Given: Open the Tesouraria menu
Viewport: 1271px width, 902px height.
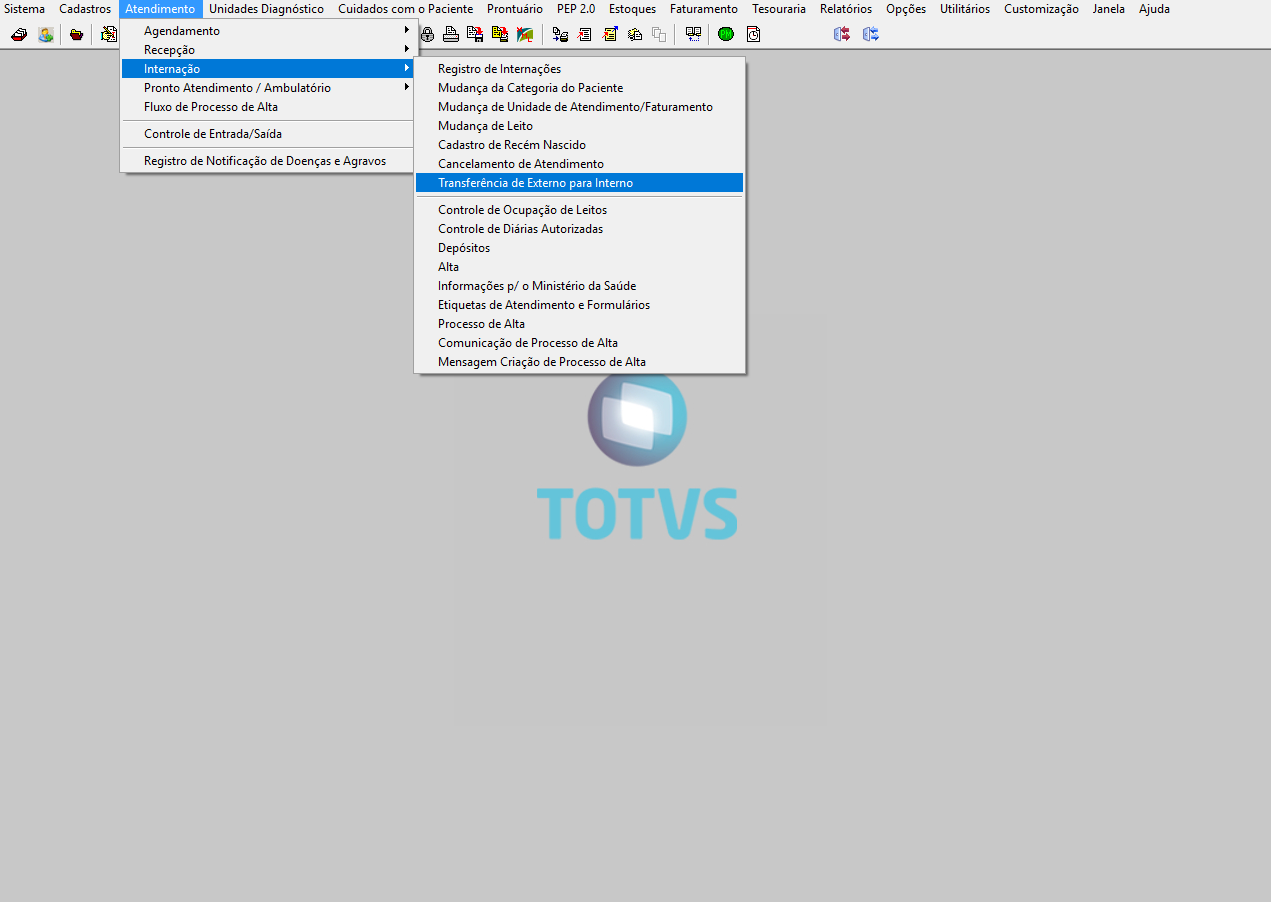Looking at the screenshot, I should [x=779, y=9].
